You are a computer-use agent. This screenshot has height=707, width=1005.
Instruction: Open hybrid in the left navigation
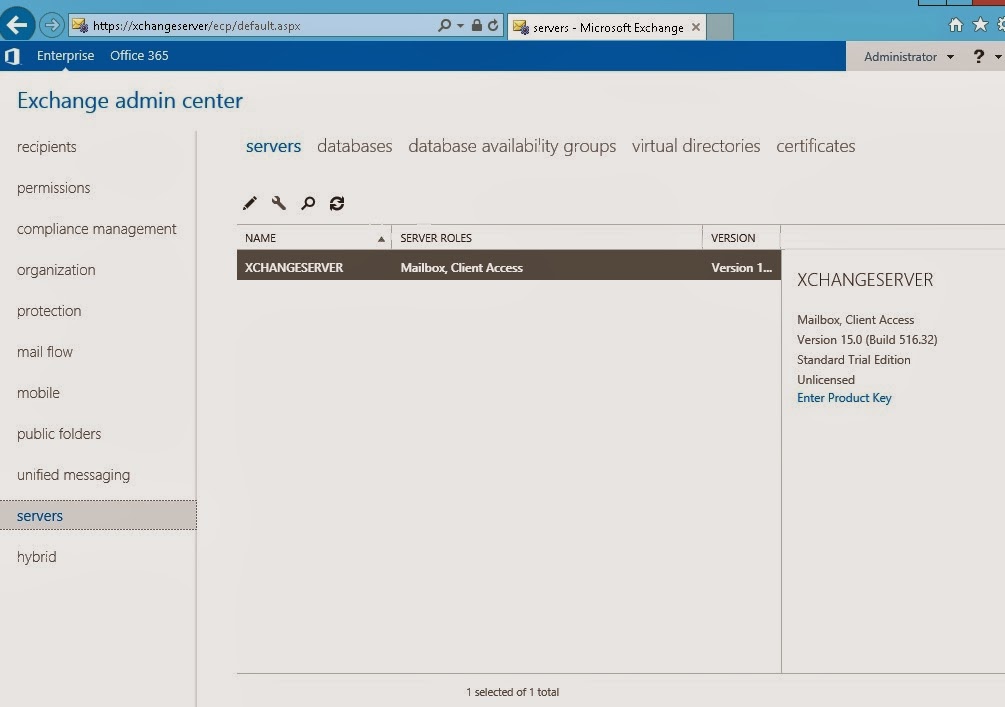(x=37, y=557)
